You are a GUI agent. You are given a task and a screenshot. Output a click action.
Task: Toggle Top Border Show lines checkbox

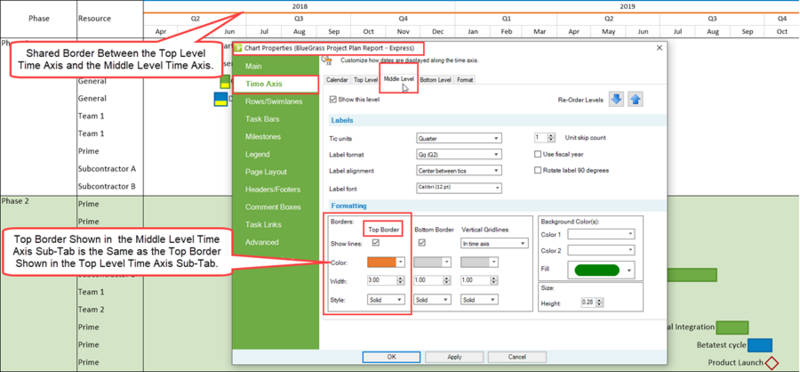pyautogui.click(x=376, y=243)
